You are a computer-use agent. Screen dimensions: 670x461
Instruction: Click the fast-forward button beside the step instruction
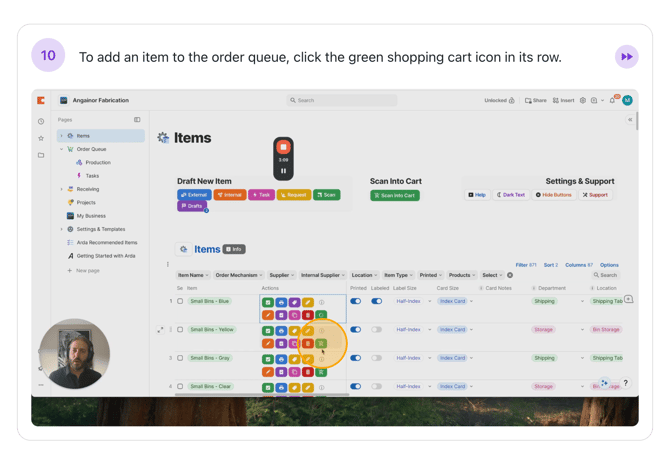[626, 57]
